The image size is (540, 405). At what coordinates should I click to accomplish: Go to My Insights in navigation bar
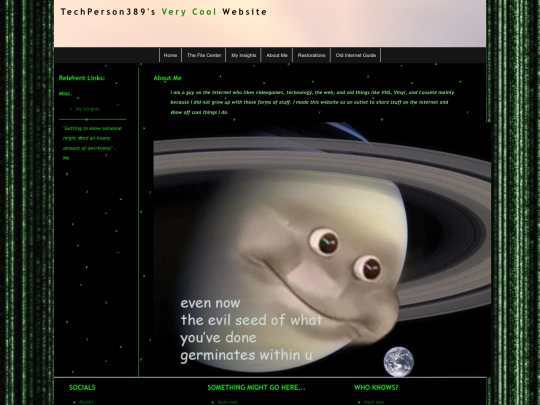point(243,55)
